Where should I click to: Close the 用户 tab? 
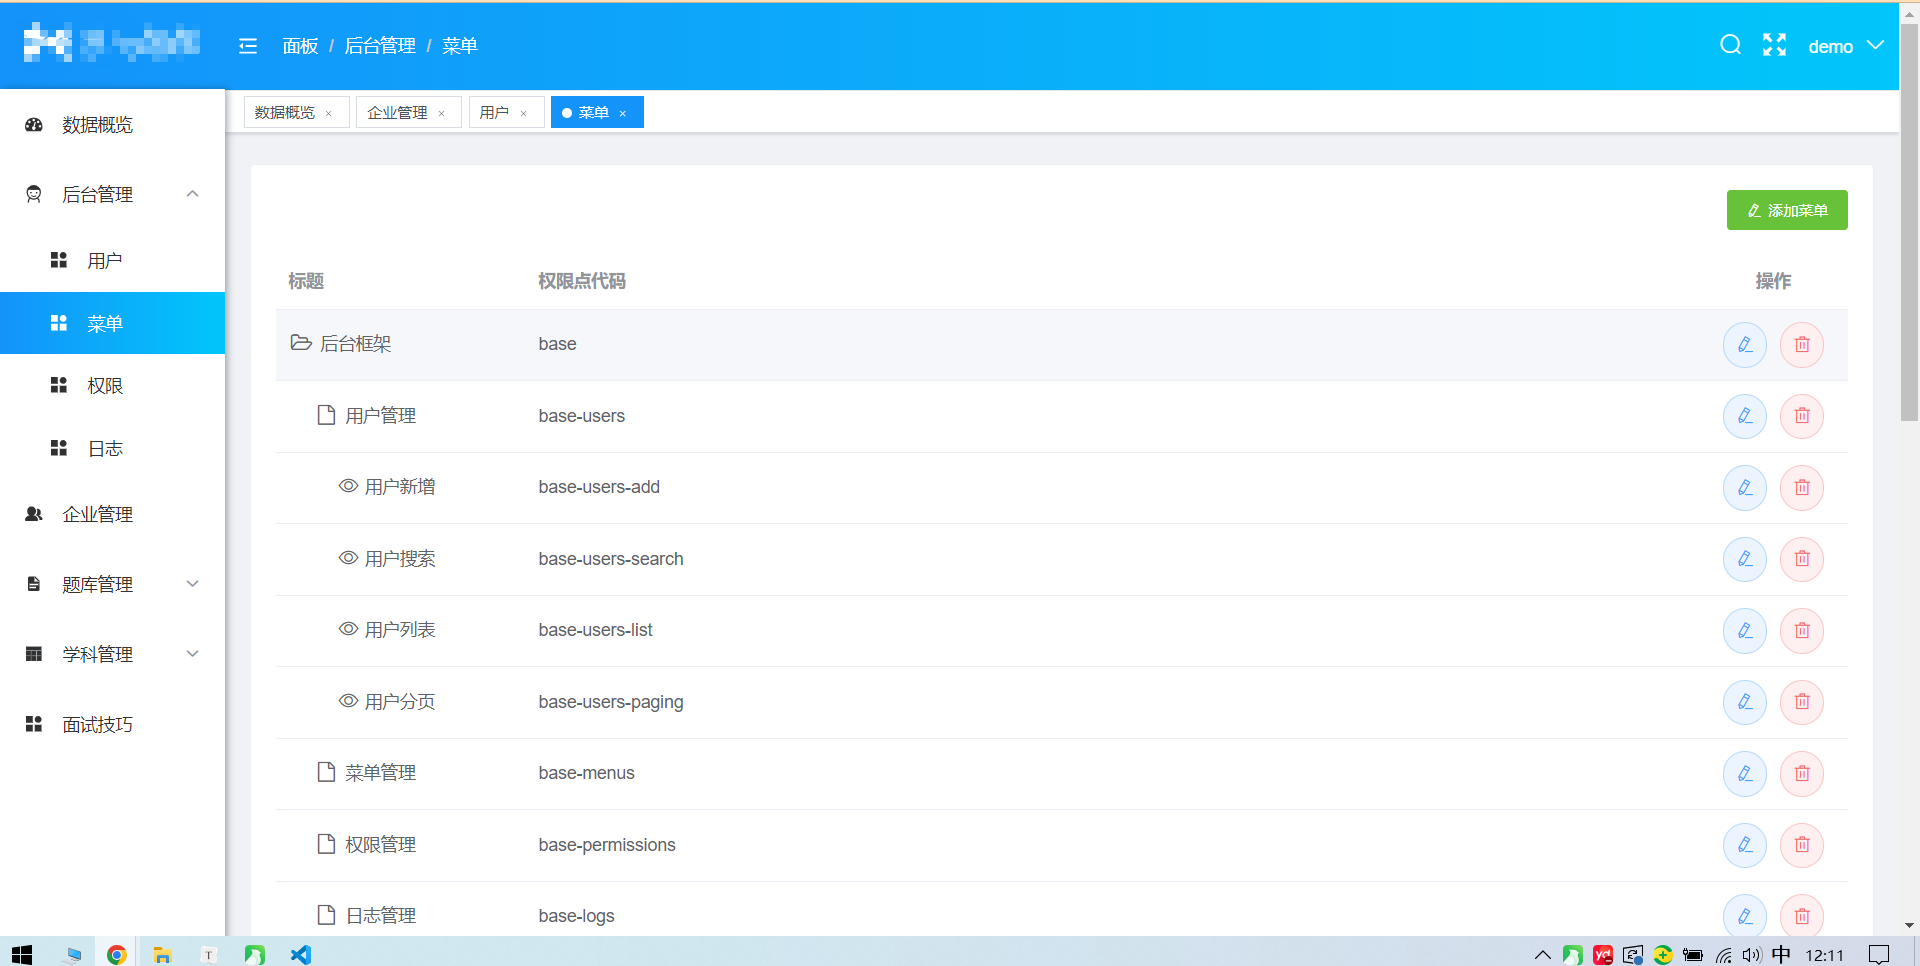(x=523, y=114)
